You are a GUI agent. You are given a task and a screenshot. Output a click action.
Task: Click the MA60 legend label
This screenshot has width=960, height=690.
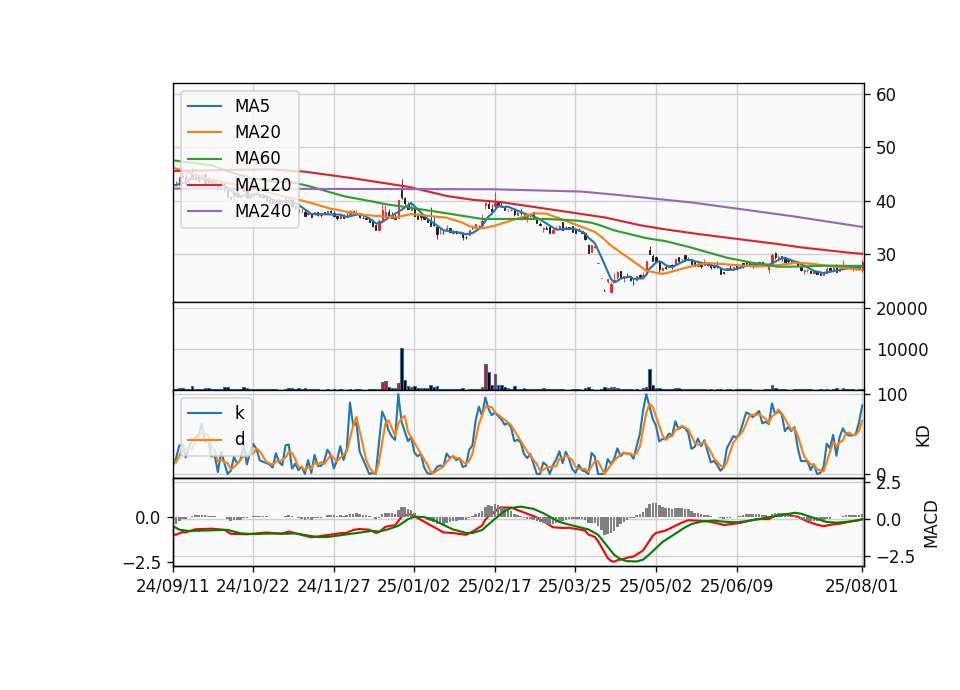[257, 159]
